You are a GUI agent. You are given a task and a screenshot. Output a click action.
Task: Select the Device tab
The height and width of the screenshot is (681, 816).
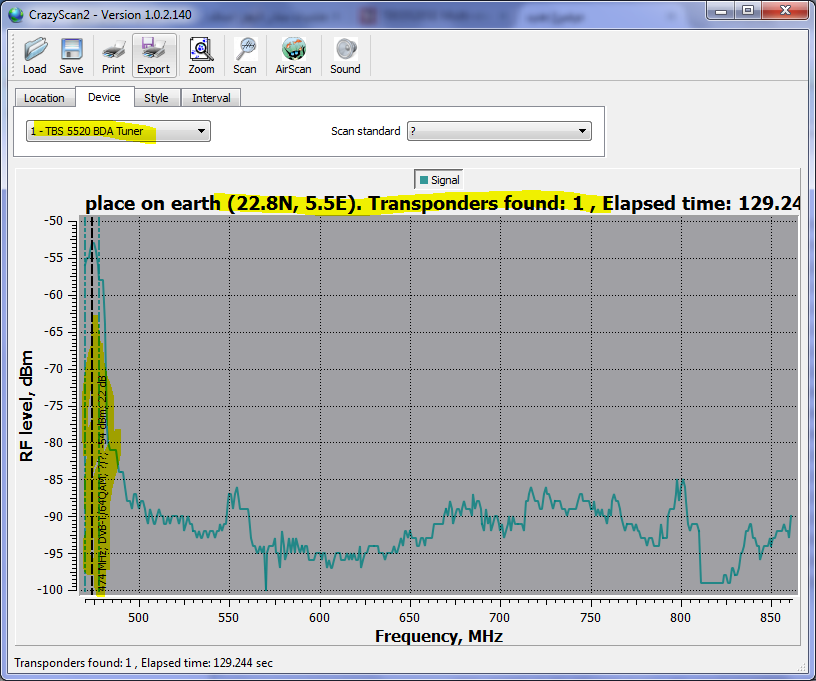coord(104,97)
